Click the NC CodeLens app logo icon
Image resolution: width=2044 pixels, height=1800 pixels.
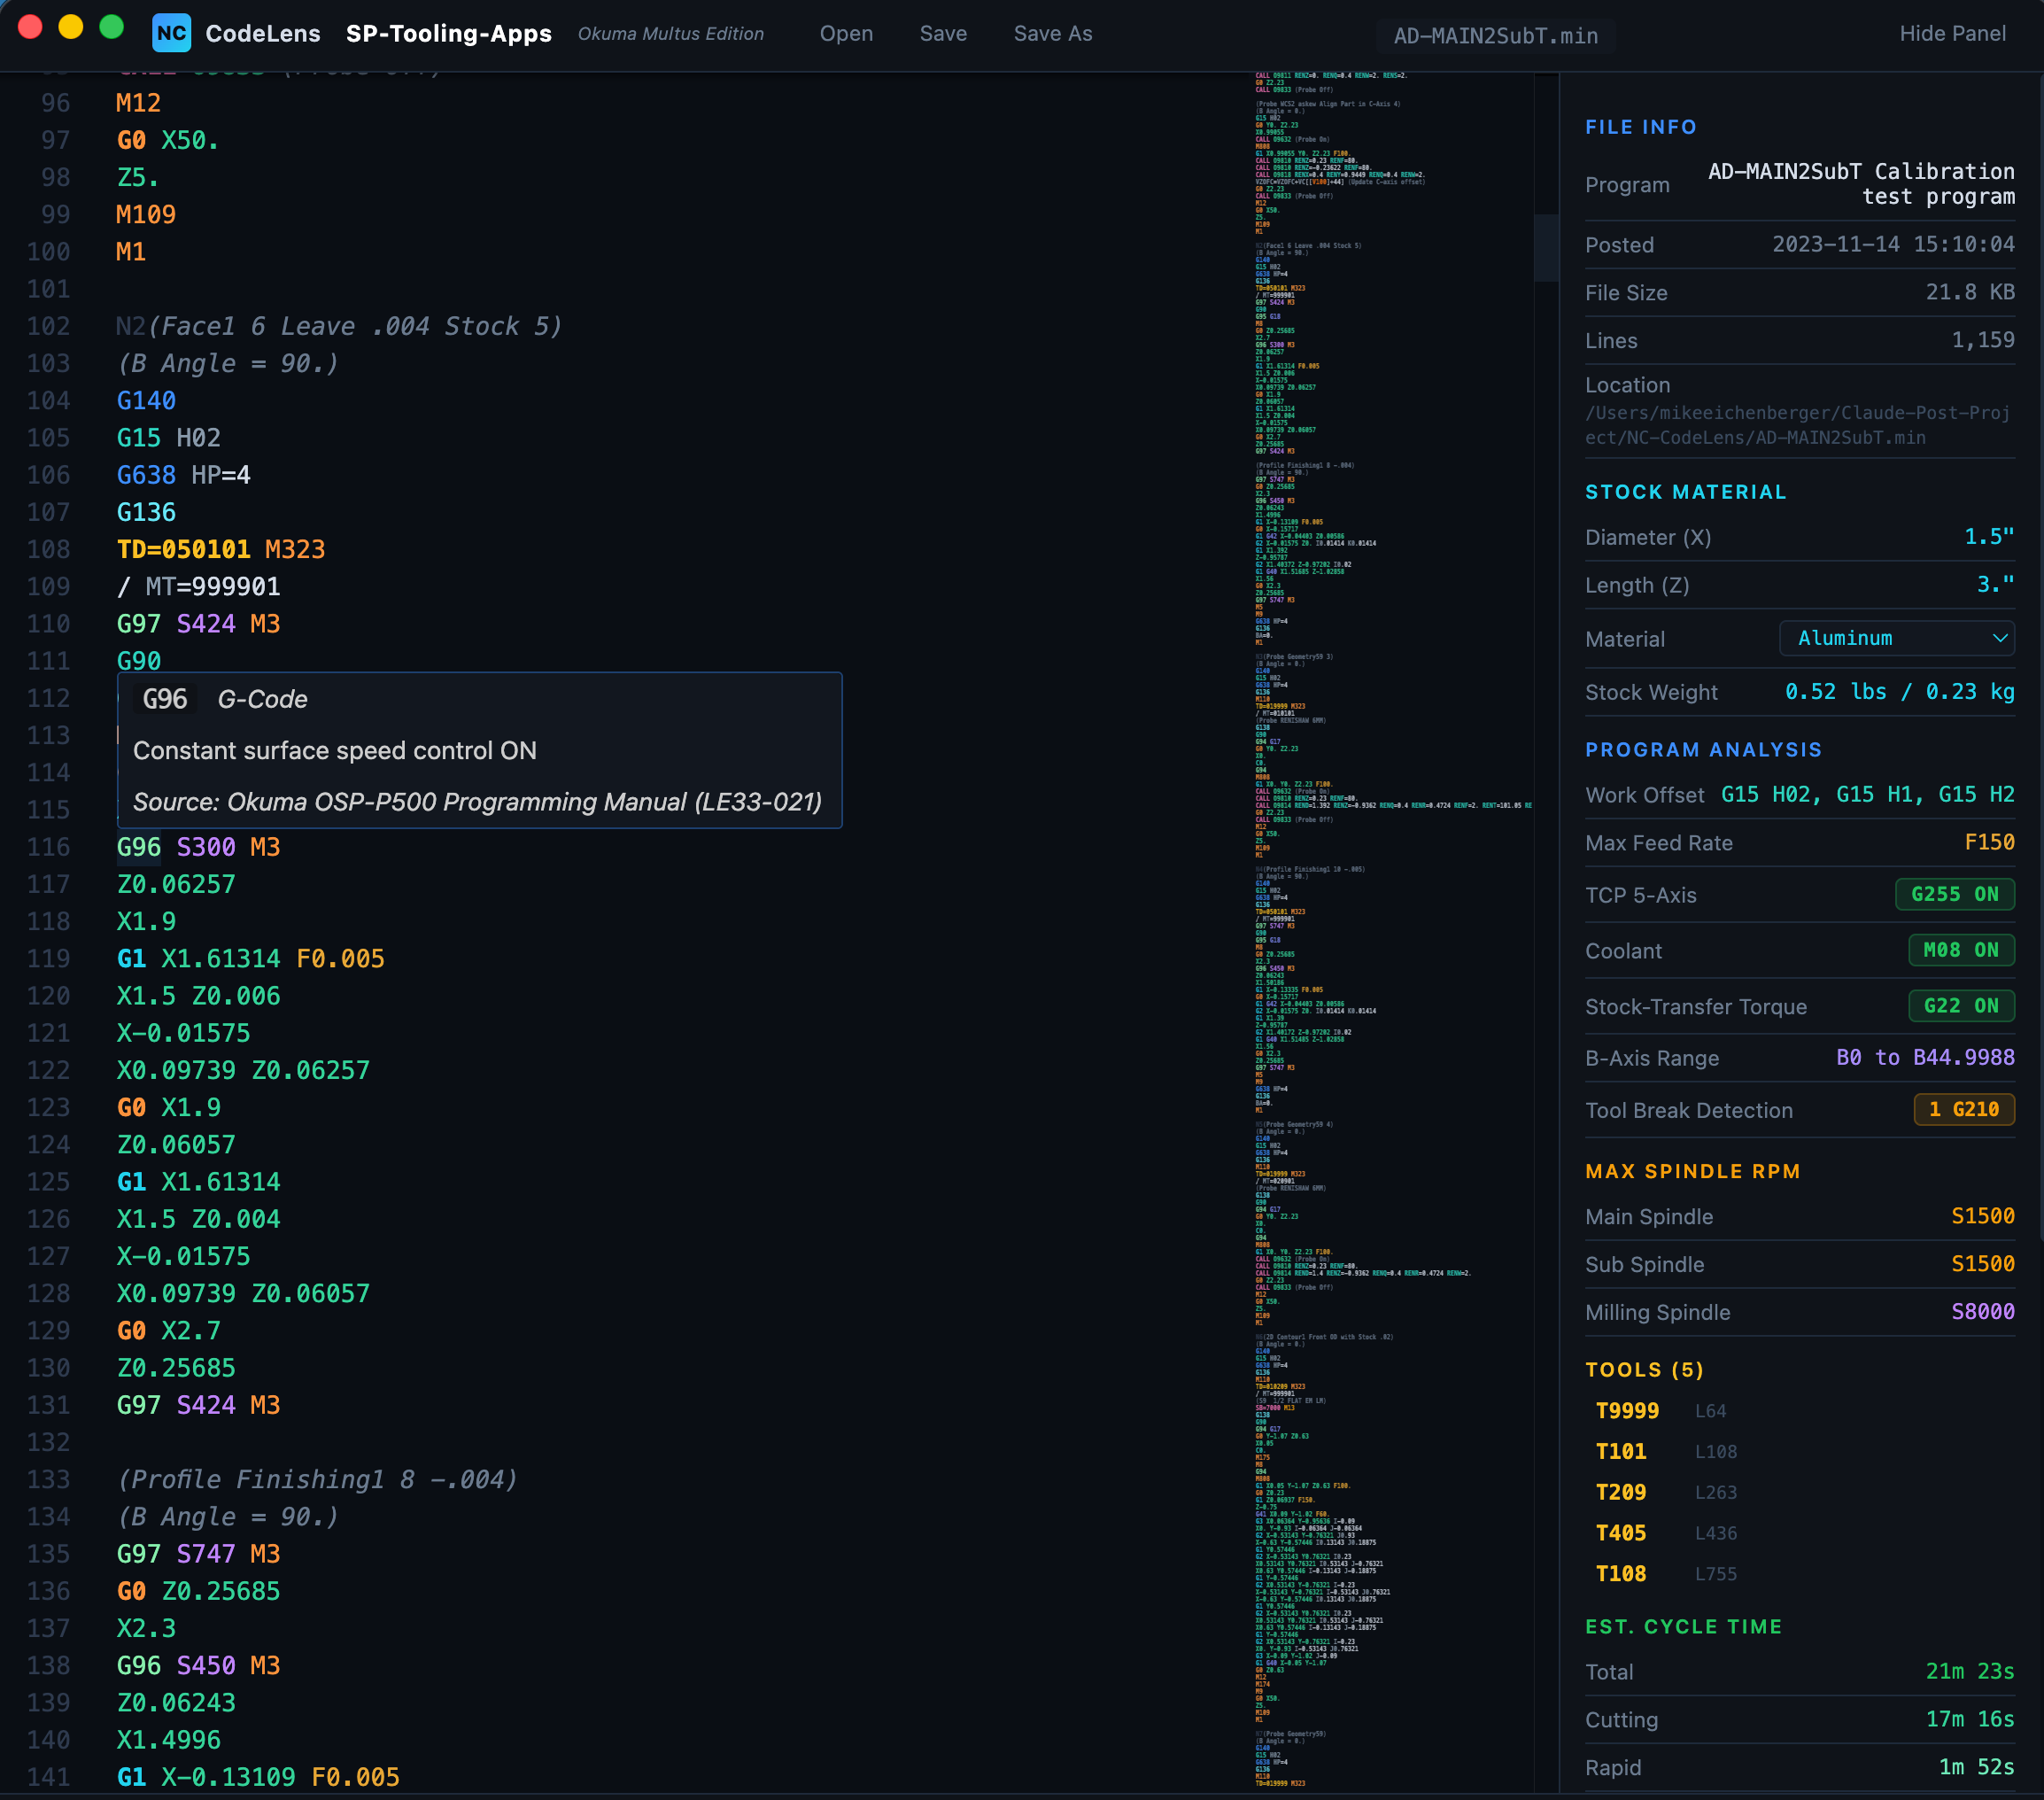click(x=171, y=33)
